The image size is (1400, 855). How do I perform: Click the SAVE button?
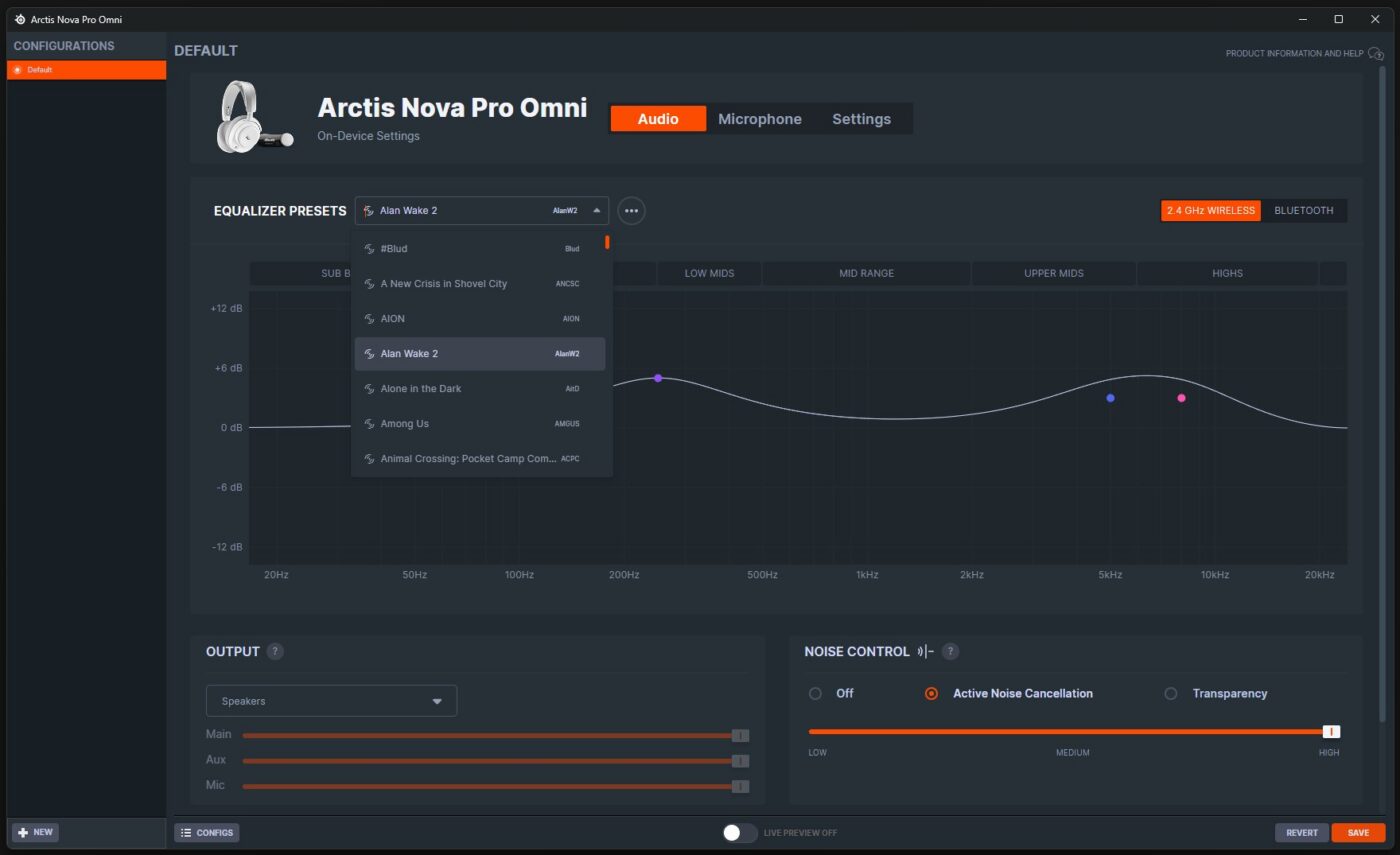[1358, 833]
